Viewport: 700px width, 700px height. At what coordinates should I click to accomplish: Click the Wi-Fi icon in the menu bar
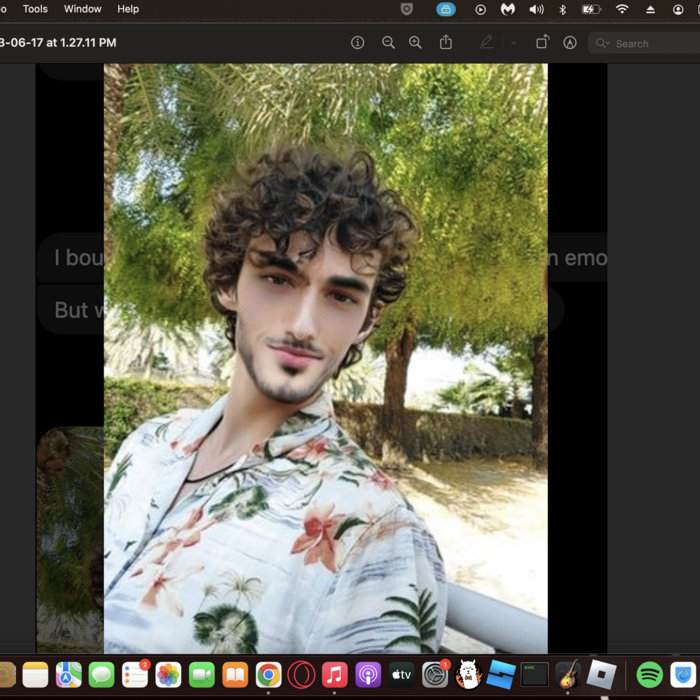pos(622,9)
